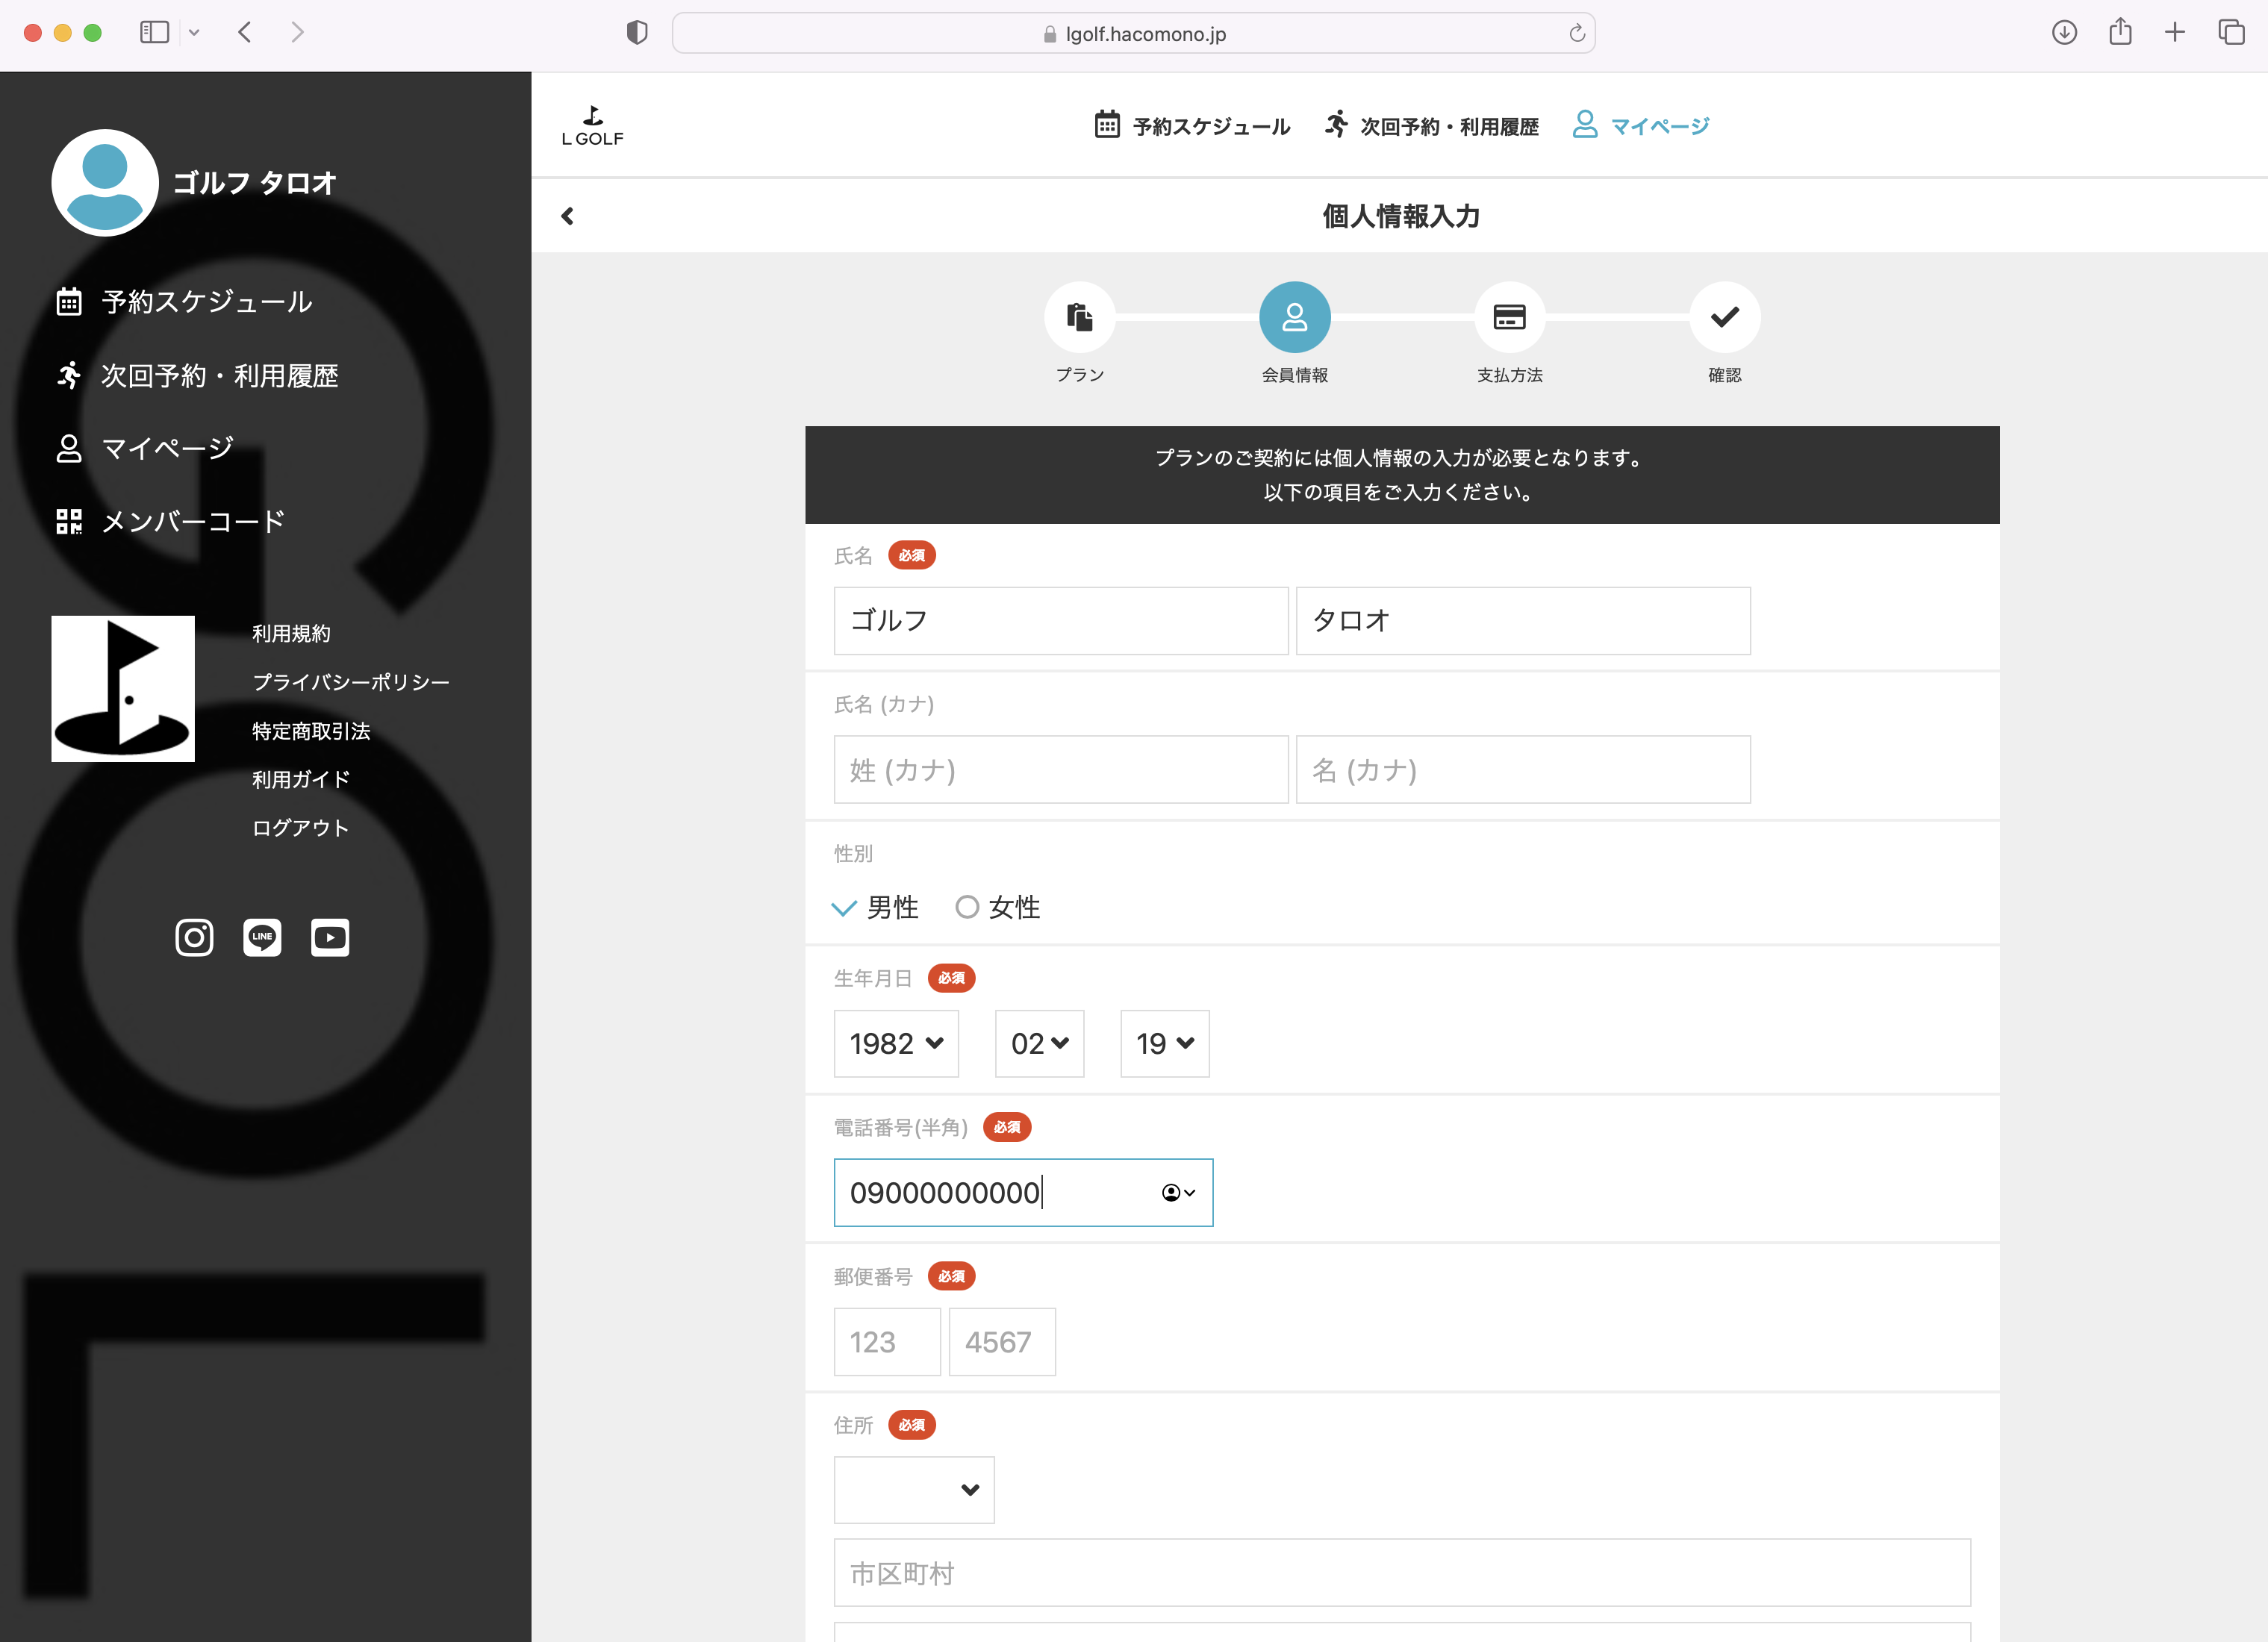Click the back arrow beside 個人情報入力
The width and height of the screenshot is (2268, 1642).
[568, 216]
